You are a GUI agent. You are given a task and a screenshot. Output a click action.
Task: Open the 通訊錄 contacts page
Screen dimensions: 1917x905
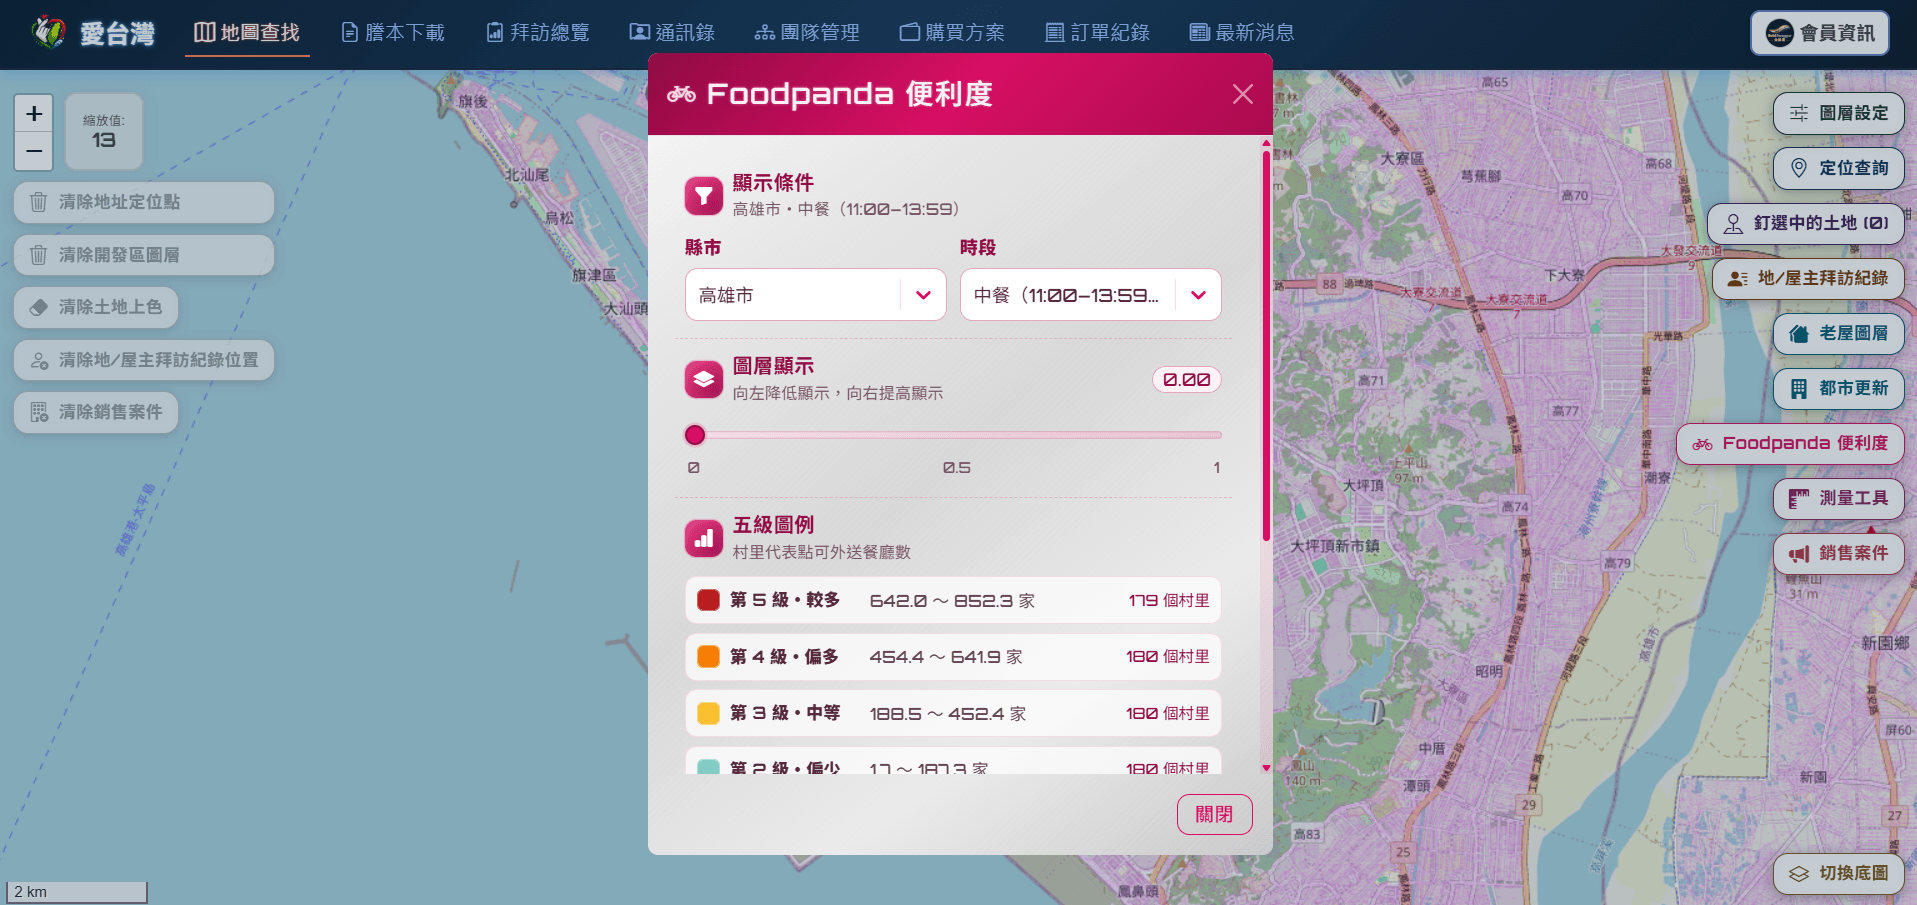pyautogui.click(x=672, y=33)
